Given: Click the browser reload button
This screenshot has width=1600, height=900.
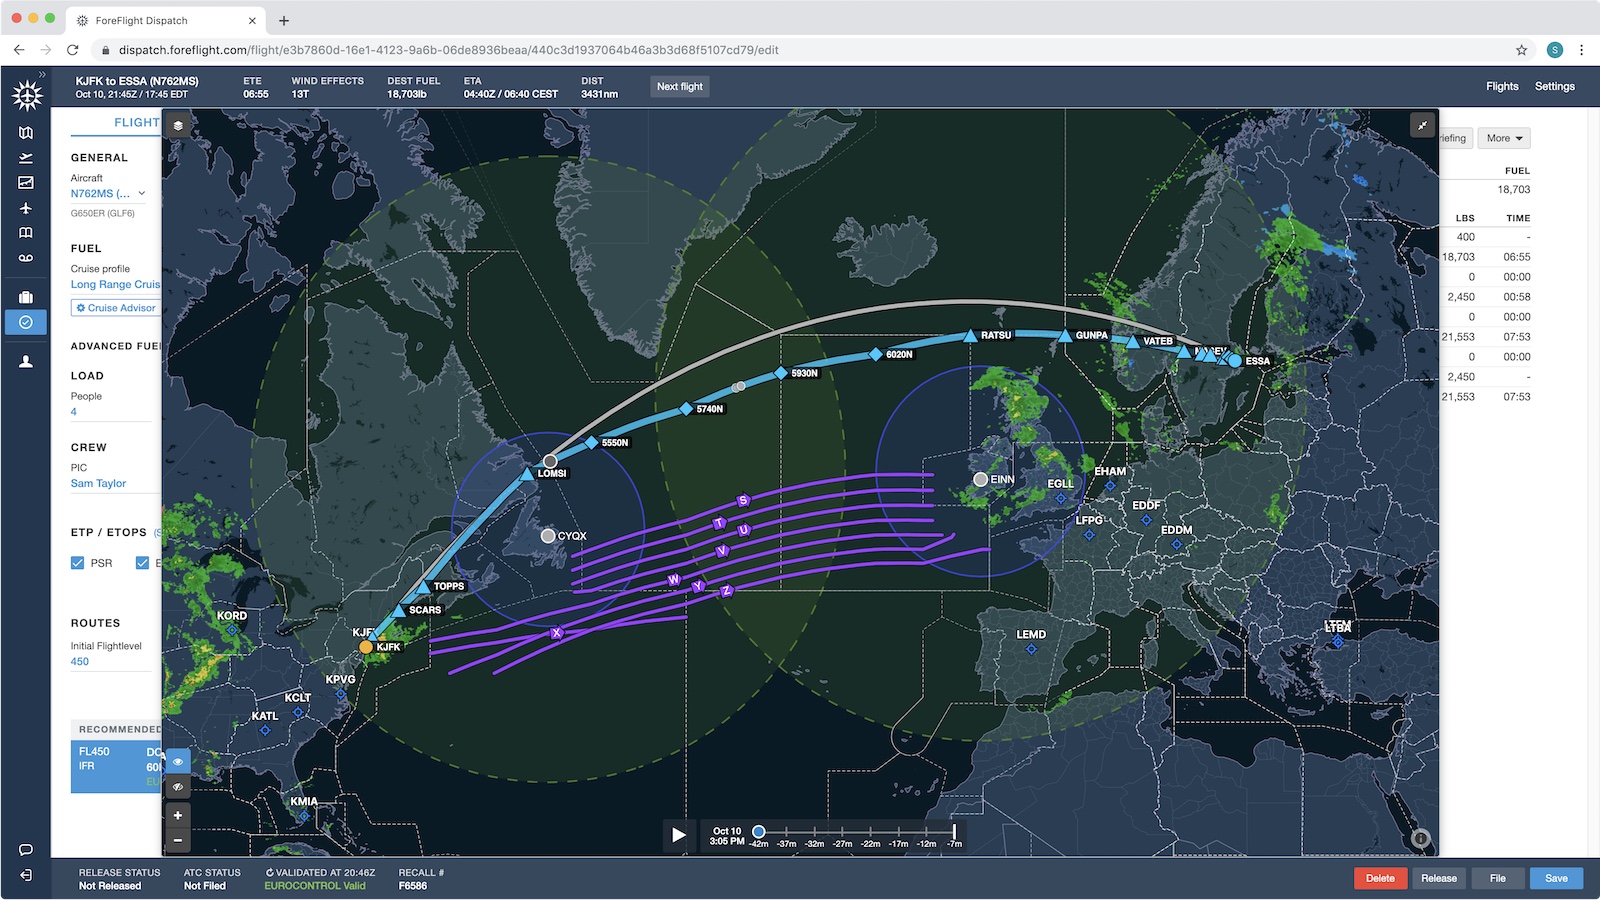Looking at the screenshot, I should [72, 50].
